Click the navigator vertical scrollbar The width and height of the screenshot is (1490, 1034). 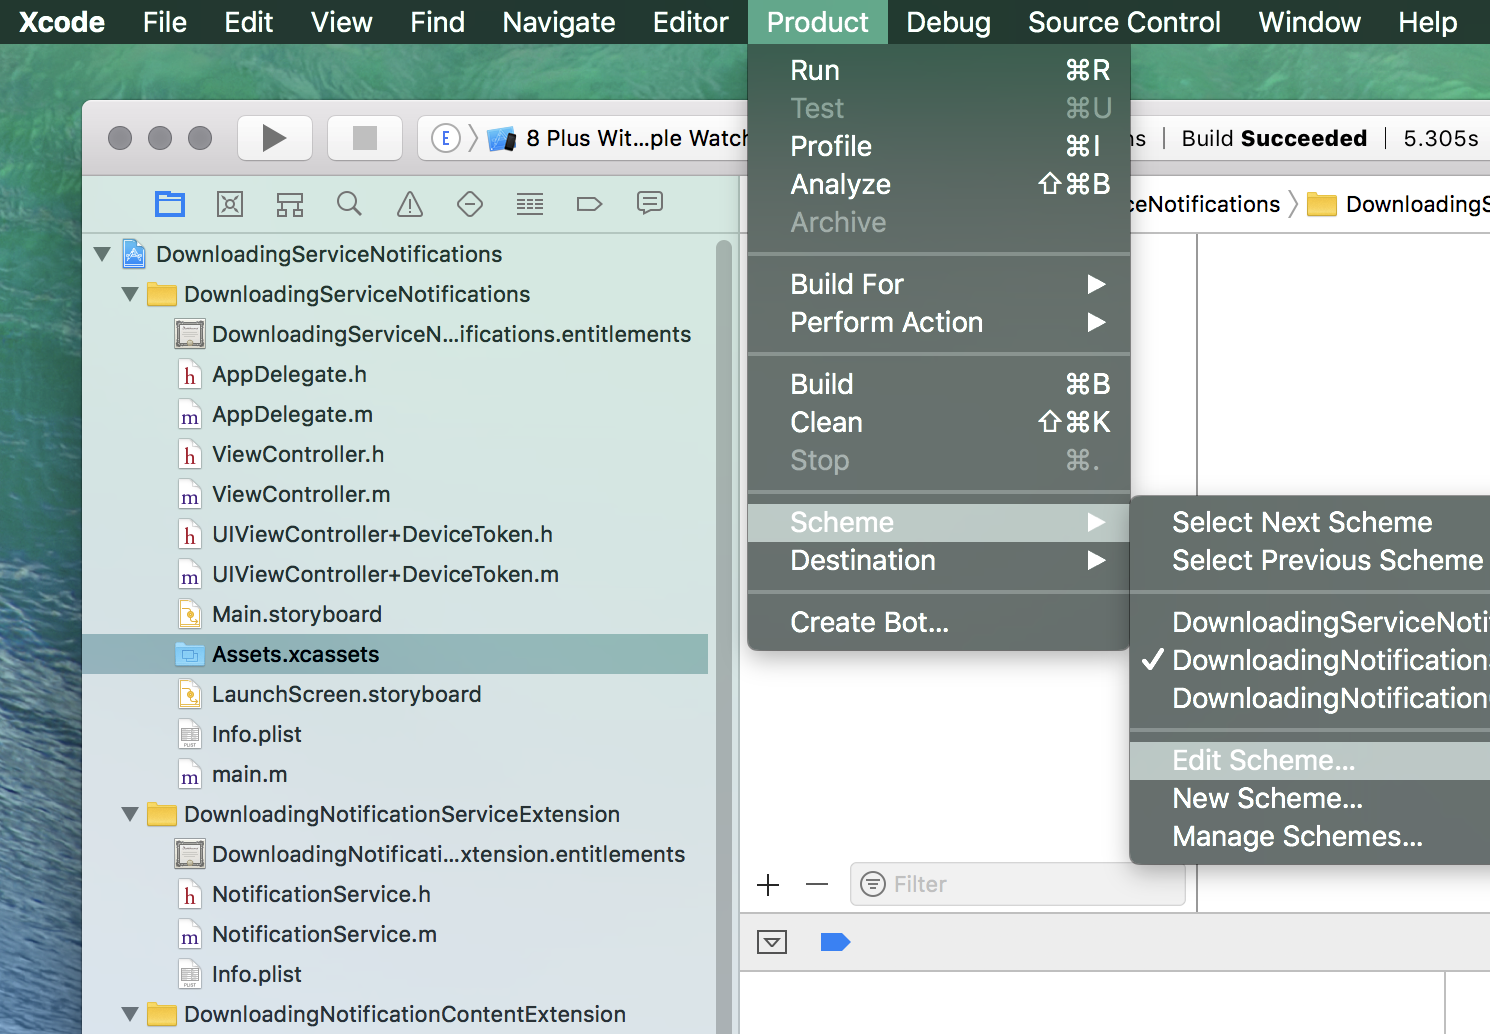click(724, 636)
